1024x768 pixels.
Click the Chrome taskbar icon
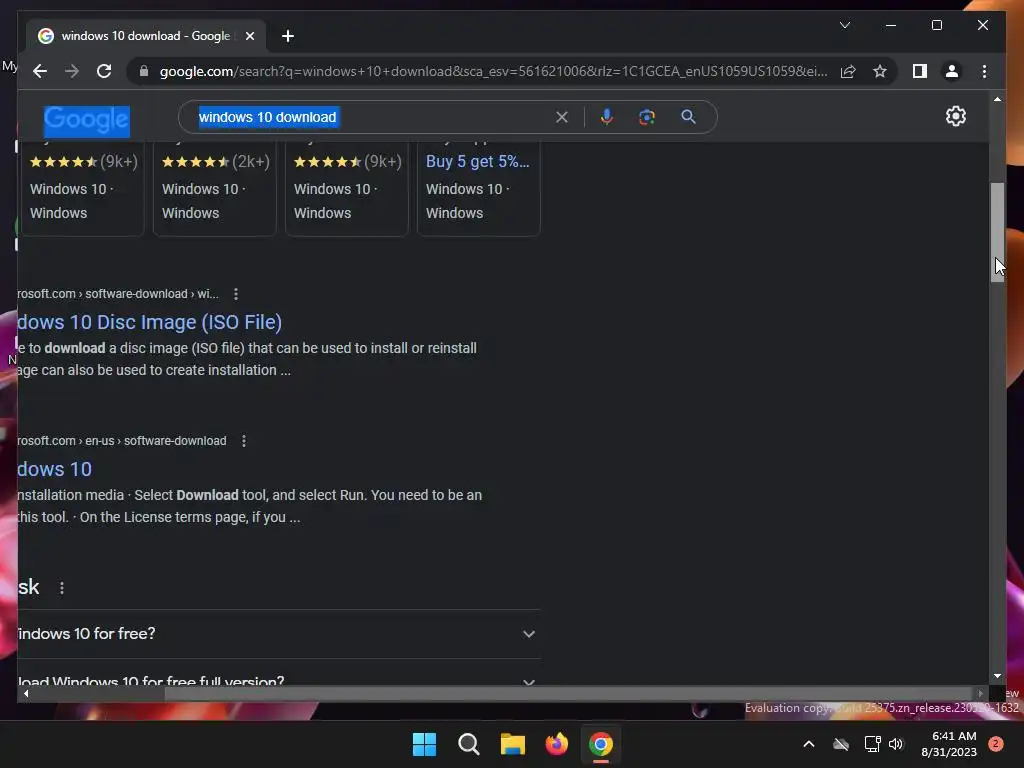(x=601, y=744)
